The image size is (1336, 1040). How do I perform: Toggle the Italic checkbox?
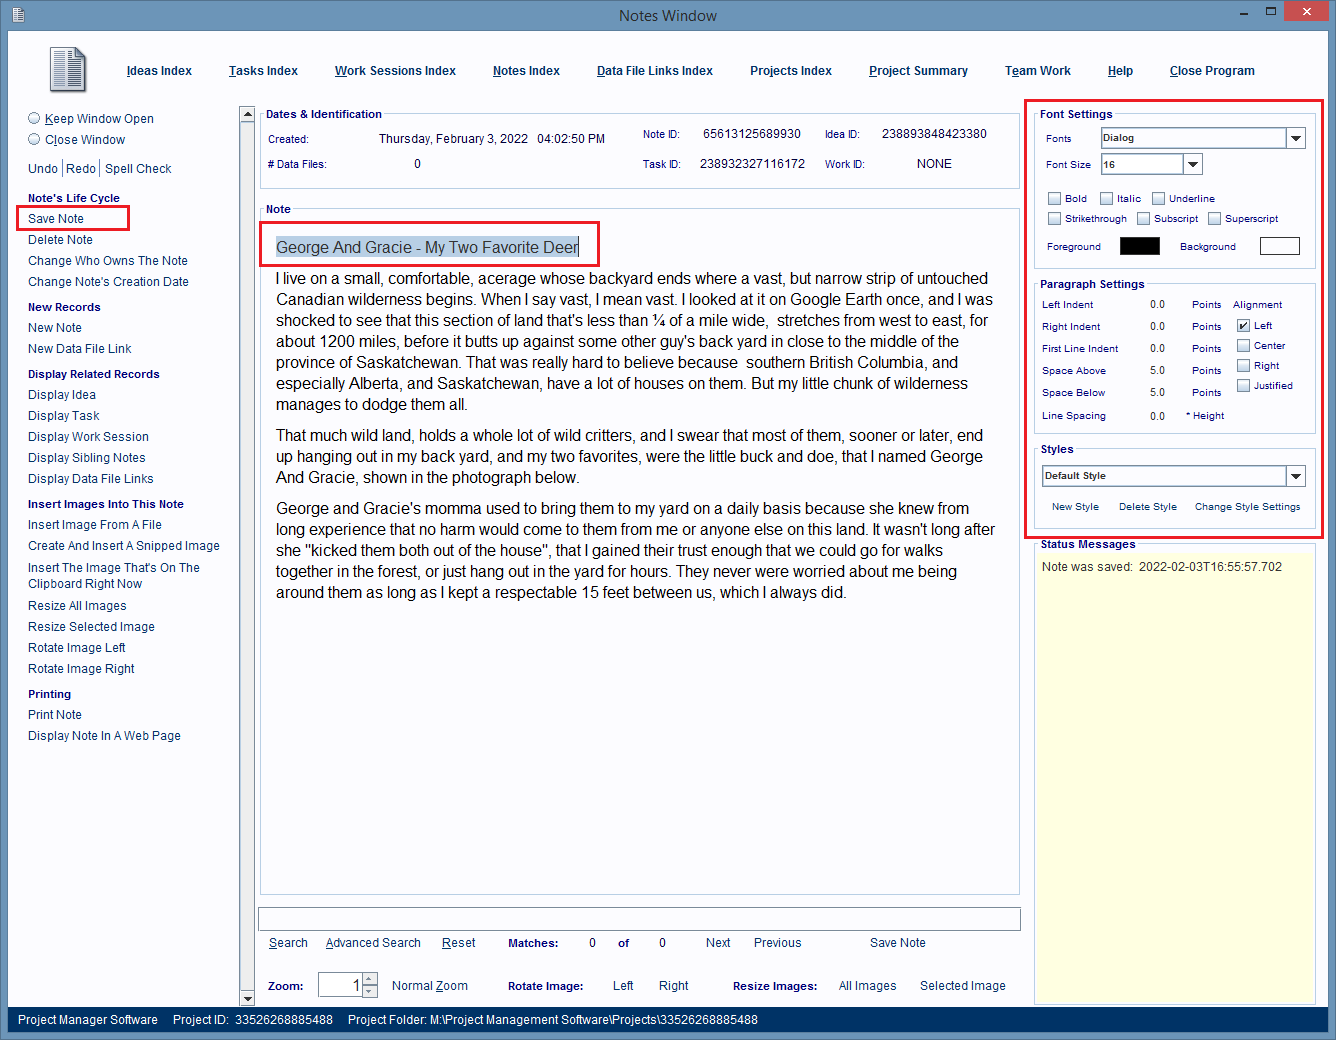tap(1106, 199)
